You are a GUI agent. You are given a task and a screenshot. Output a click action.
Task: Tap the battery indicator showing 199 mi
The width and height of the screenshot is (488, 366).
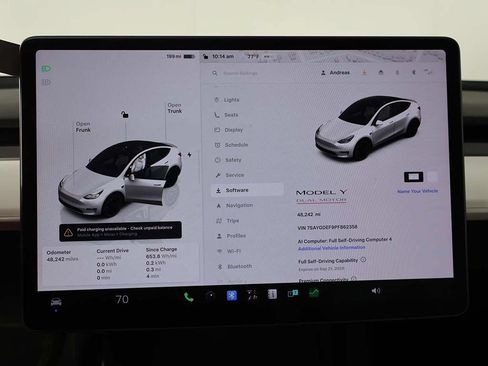point(180,57)
